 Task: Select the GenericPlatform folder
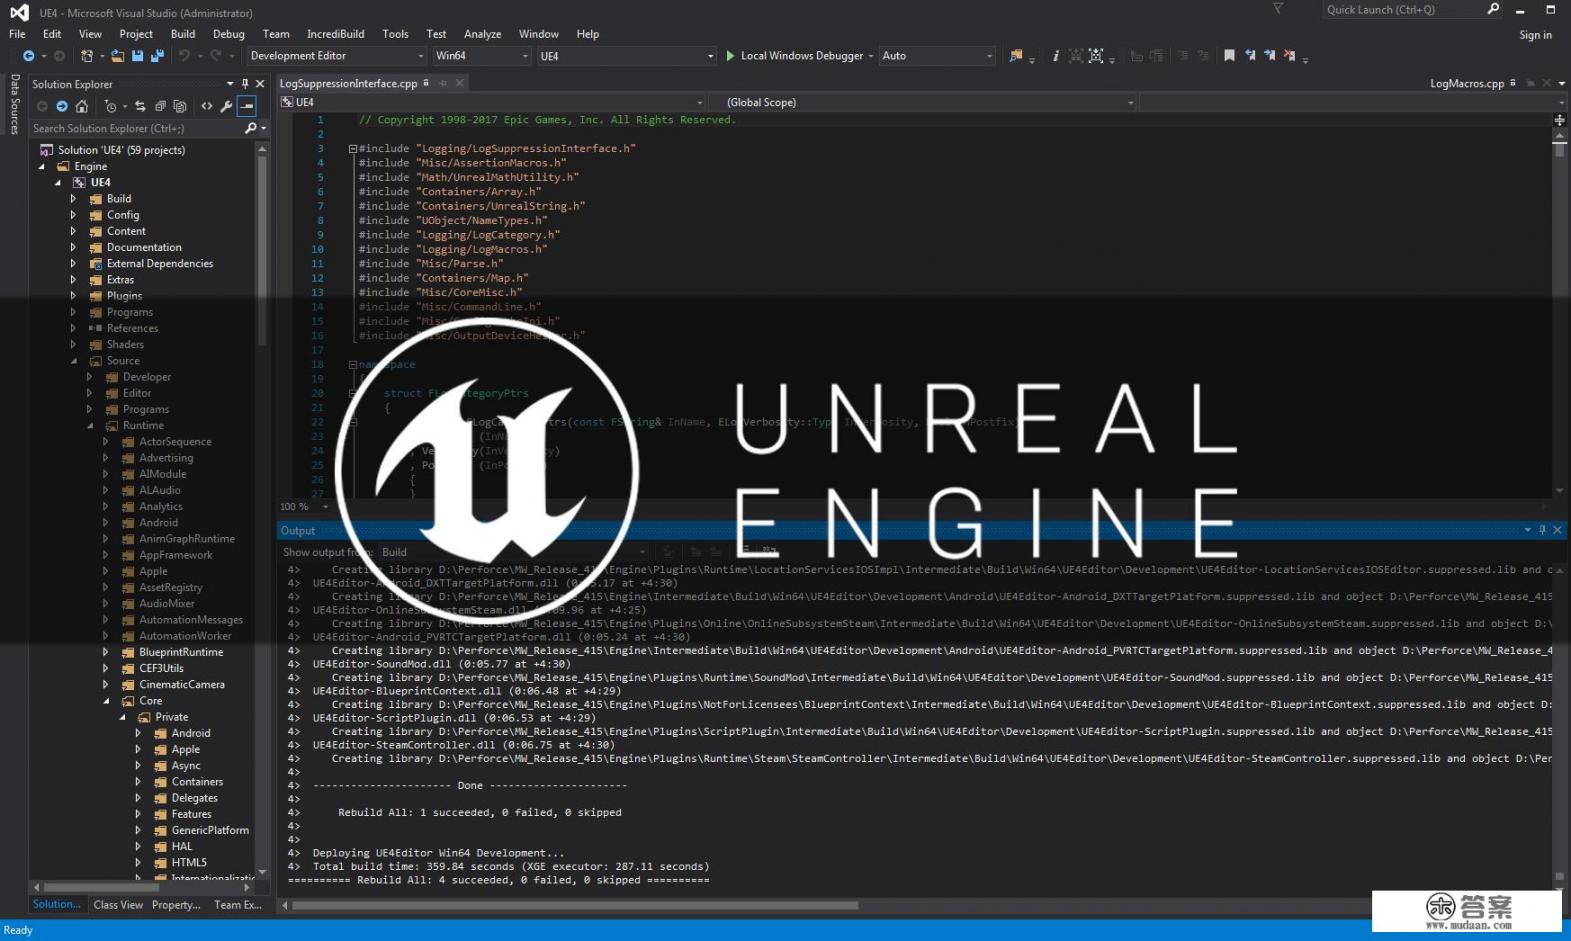click(x=210, y=831)
